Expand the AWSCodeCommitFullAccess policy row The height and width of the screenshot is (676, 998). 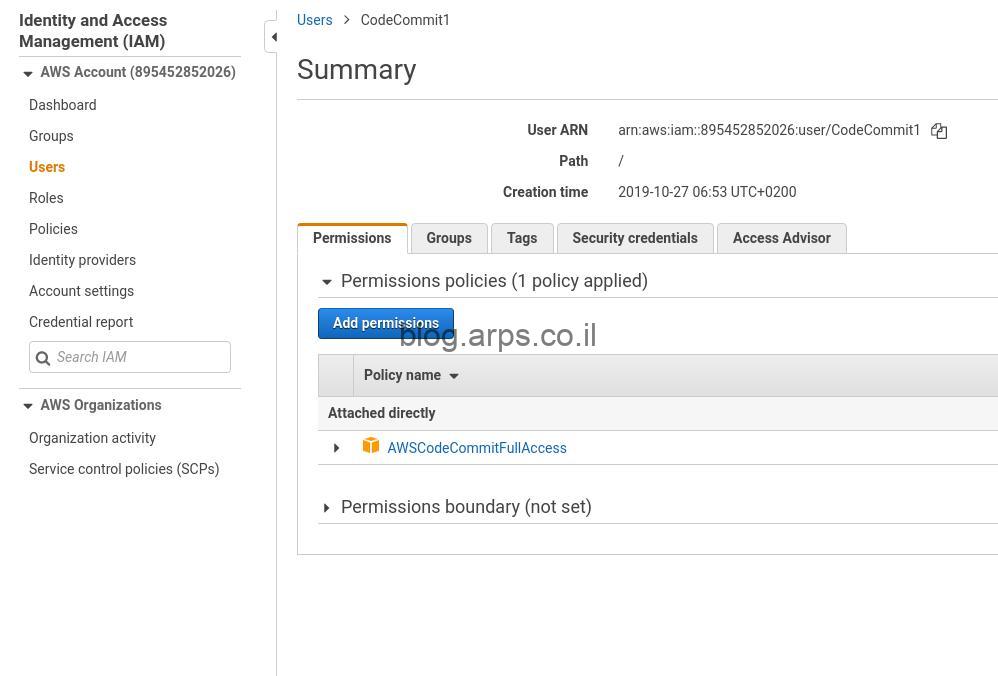(336, 448)
